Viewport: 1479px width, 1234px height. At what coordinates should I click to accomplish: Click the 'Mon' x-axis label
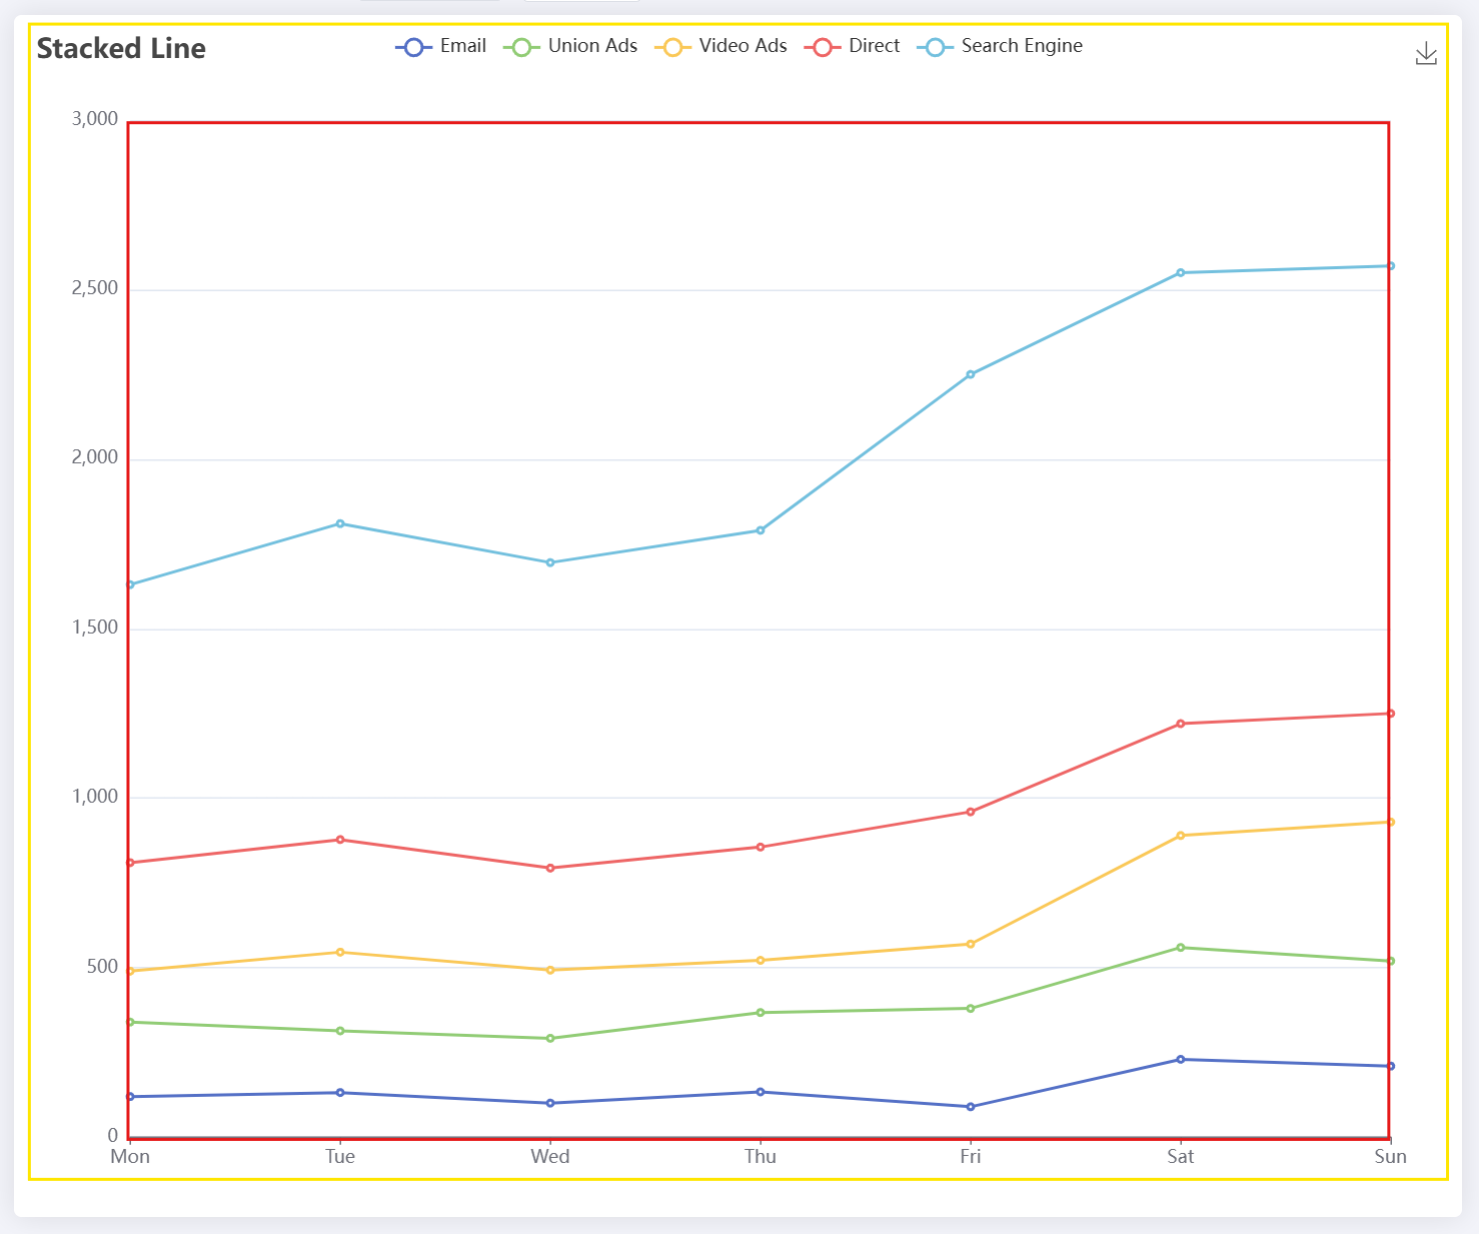tap(130, 1157)
